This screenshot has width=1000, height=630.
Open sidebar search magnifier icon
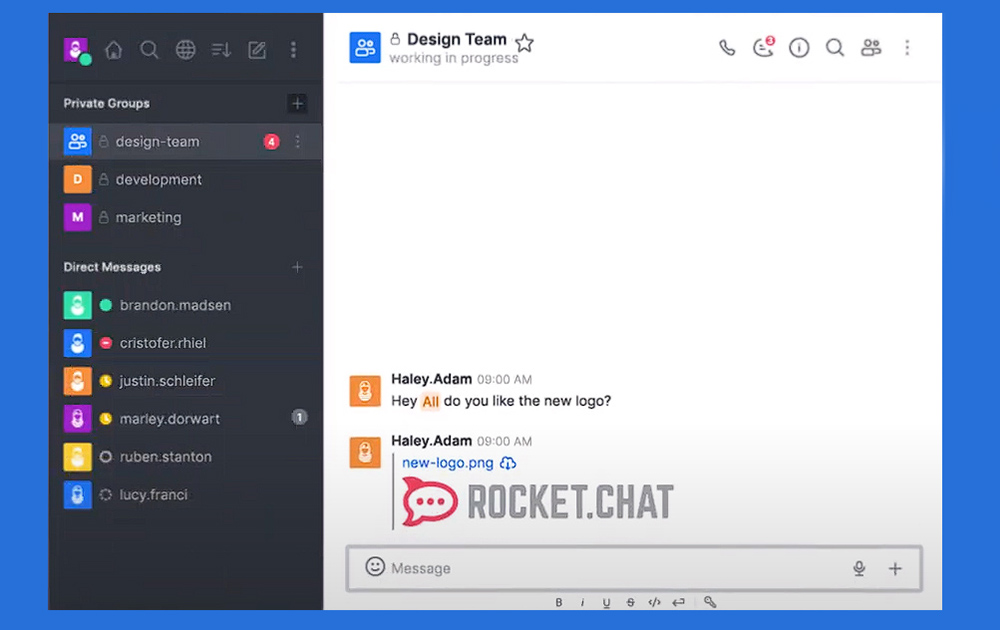(x=149, y=50)
